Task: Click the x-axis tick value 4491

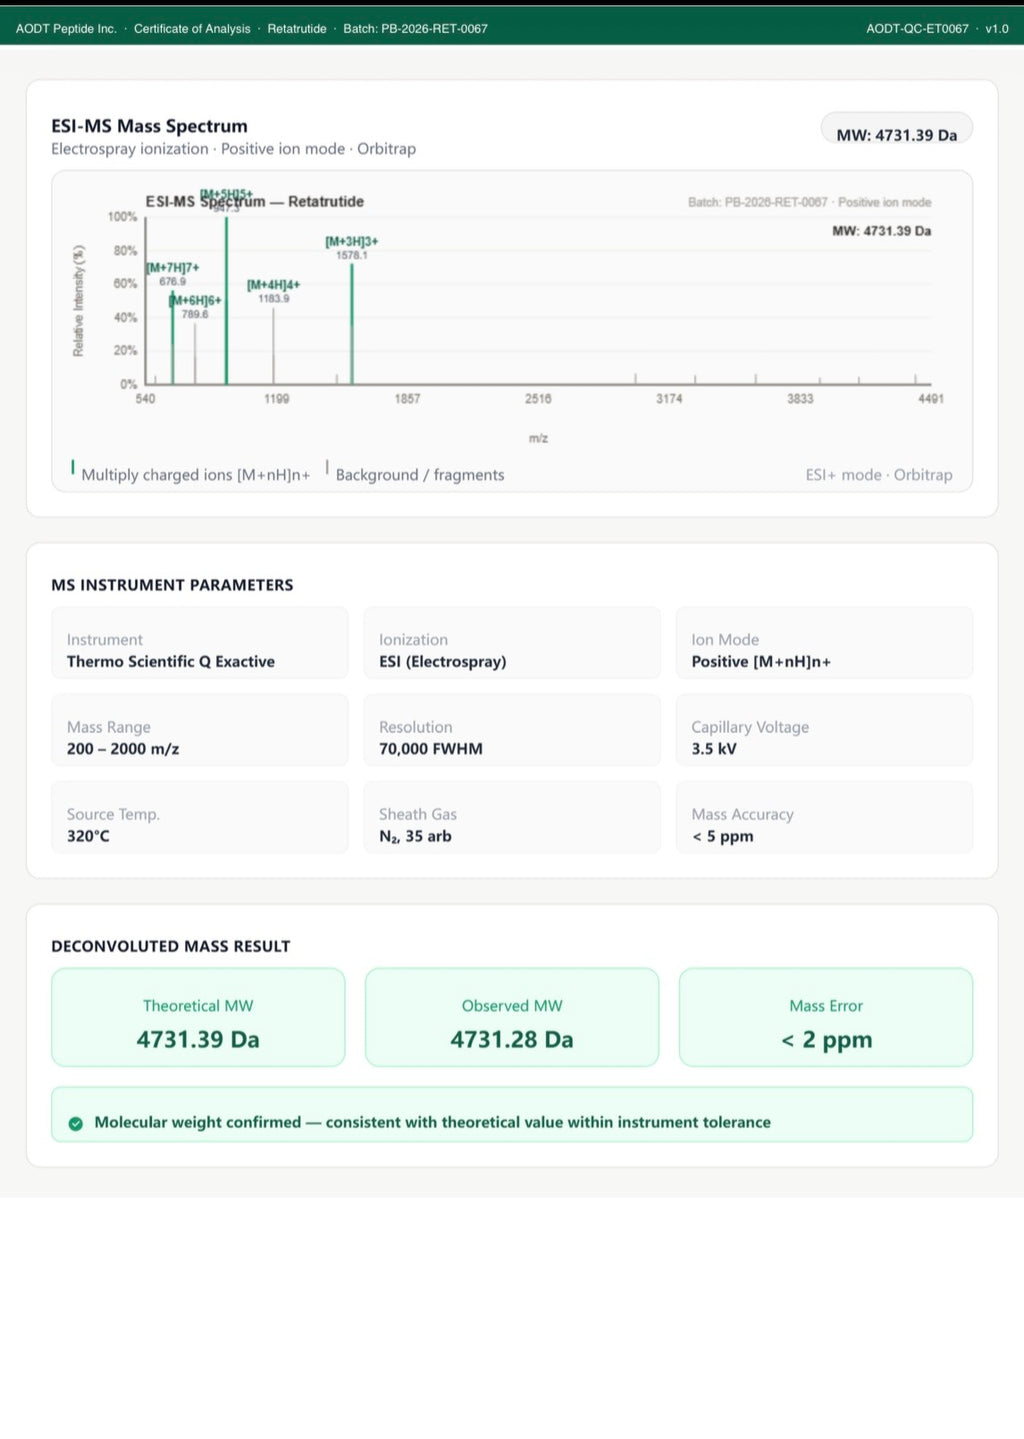Action: pos(931,398)
